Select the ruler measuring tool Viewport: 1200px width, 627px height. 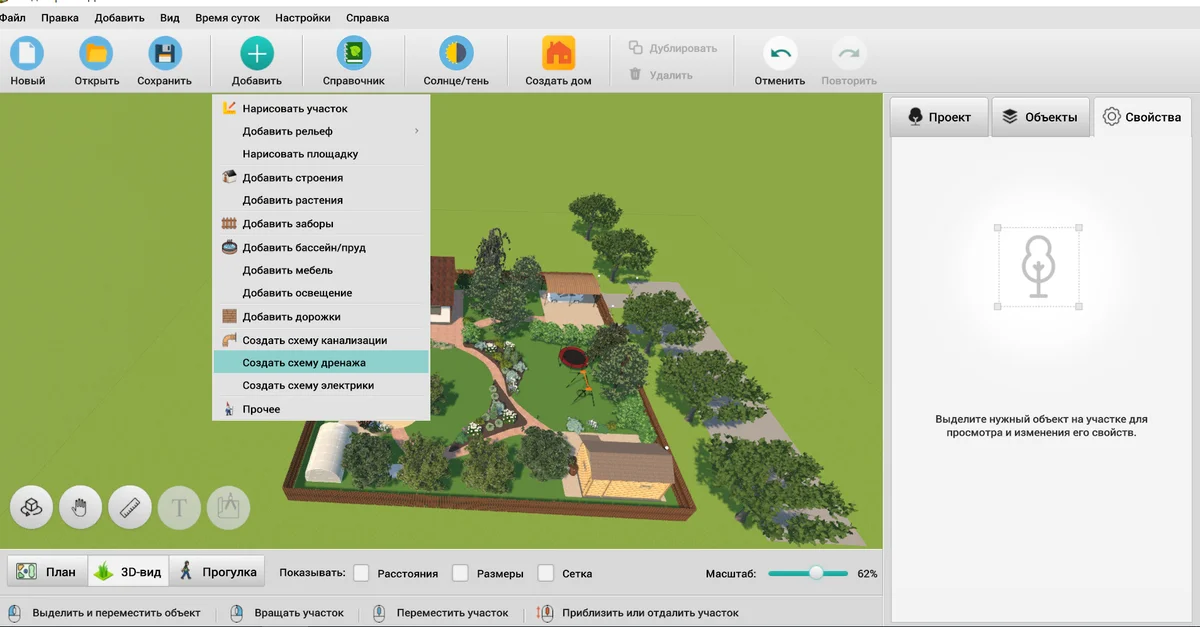130,508
